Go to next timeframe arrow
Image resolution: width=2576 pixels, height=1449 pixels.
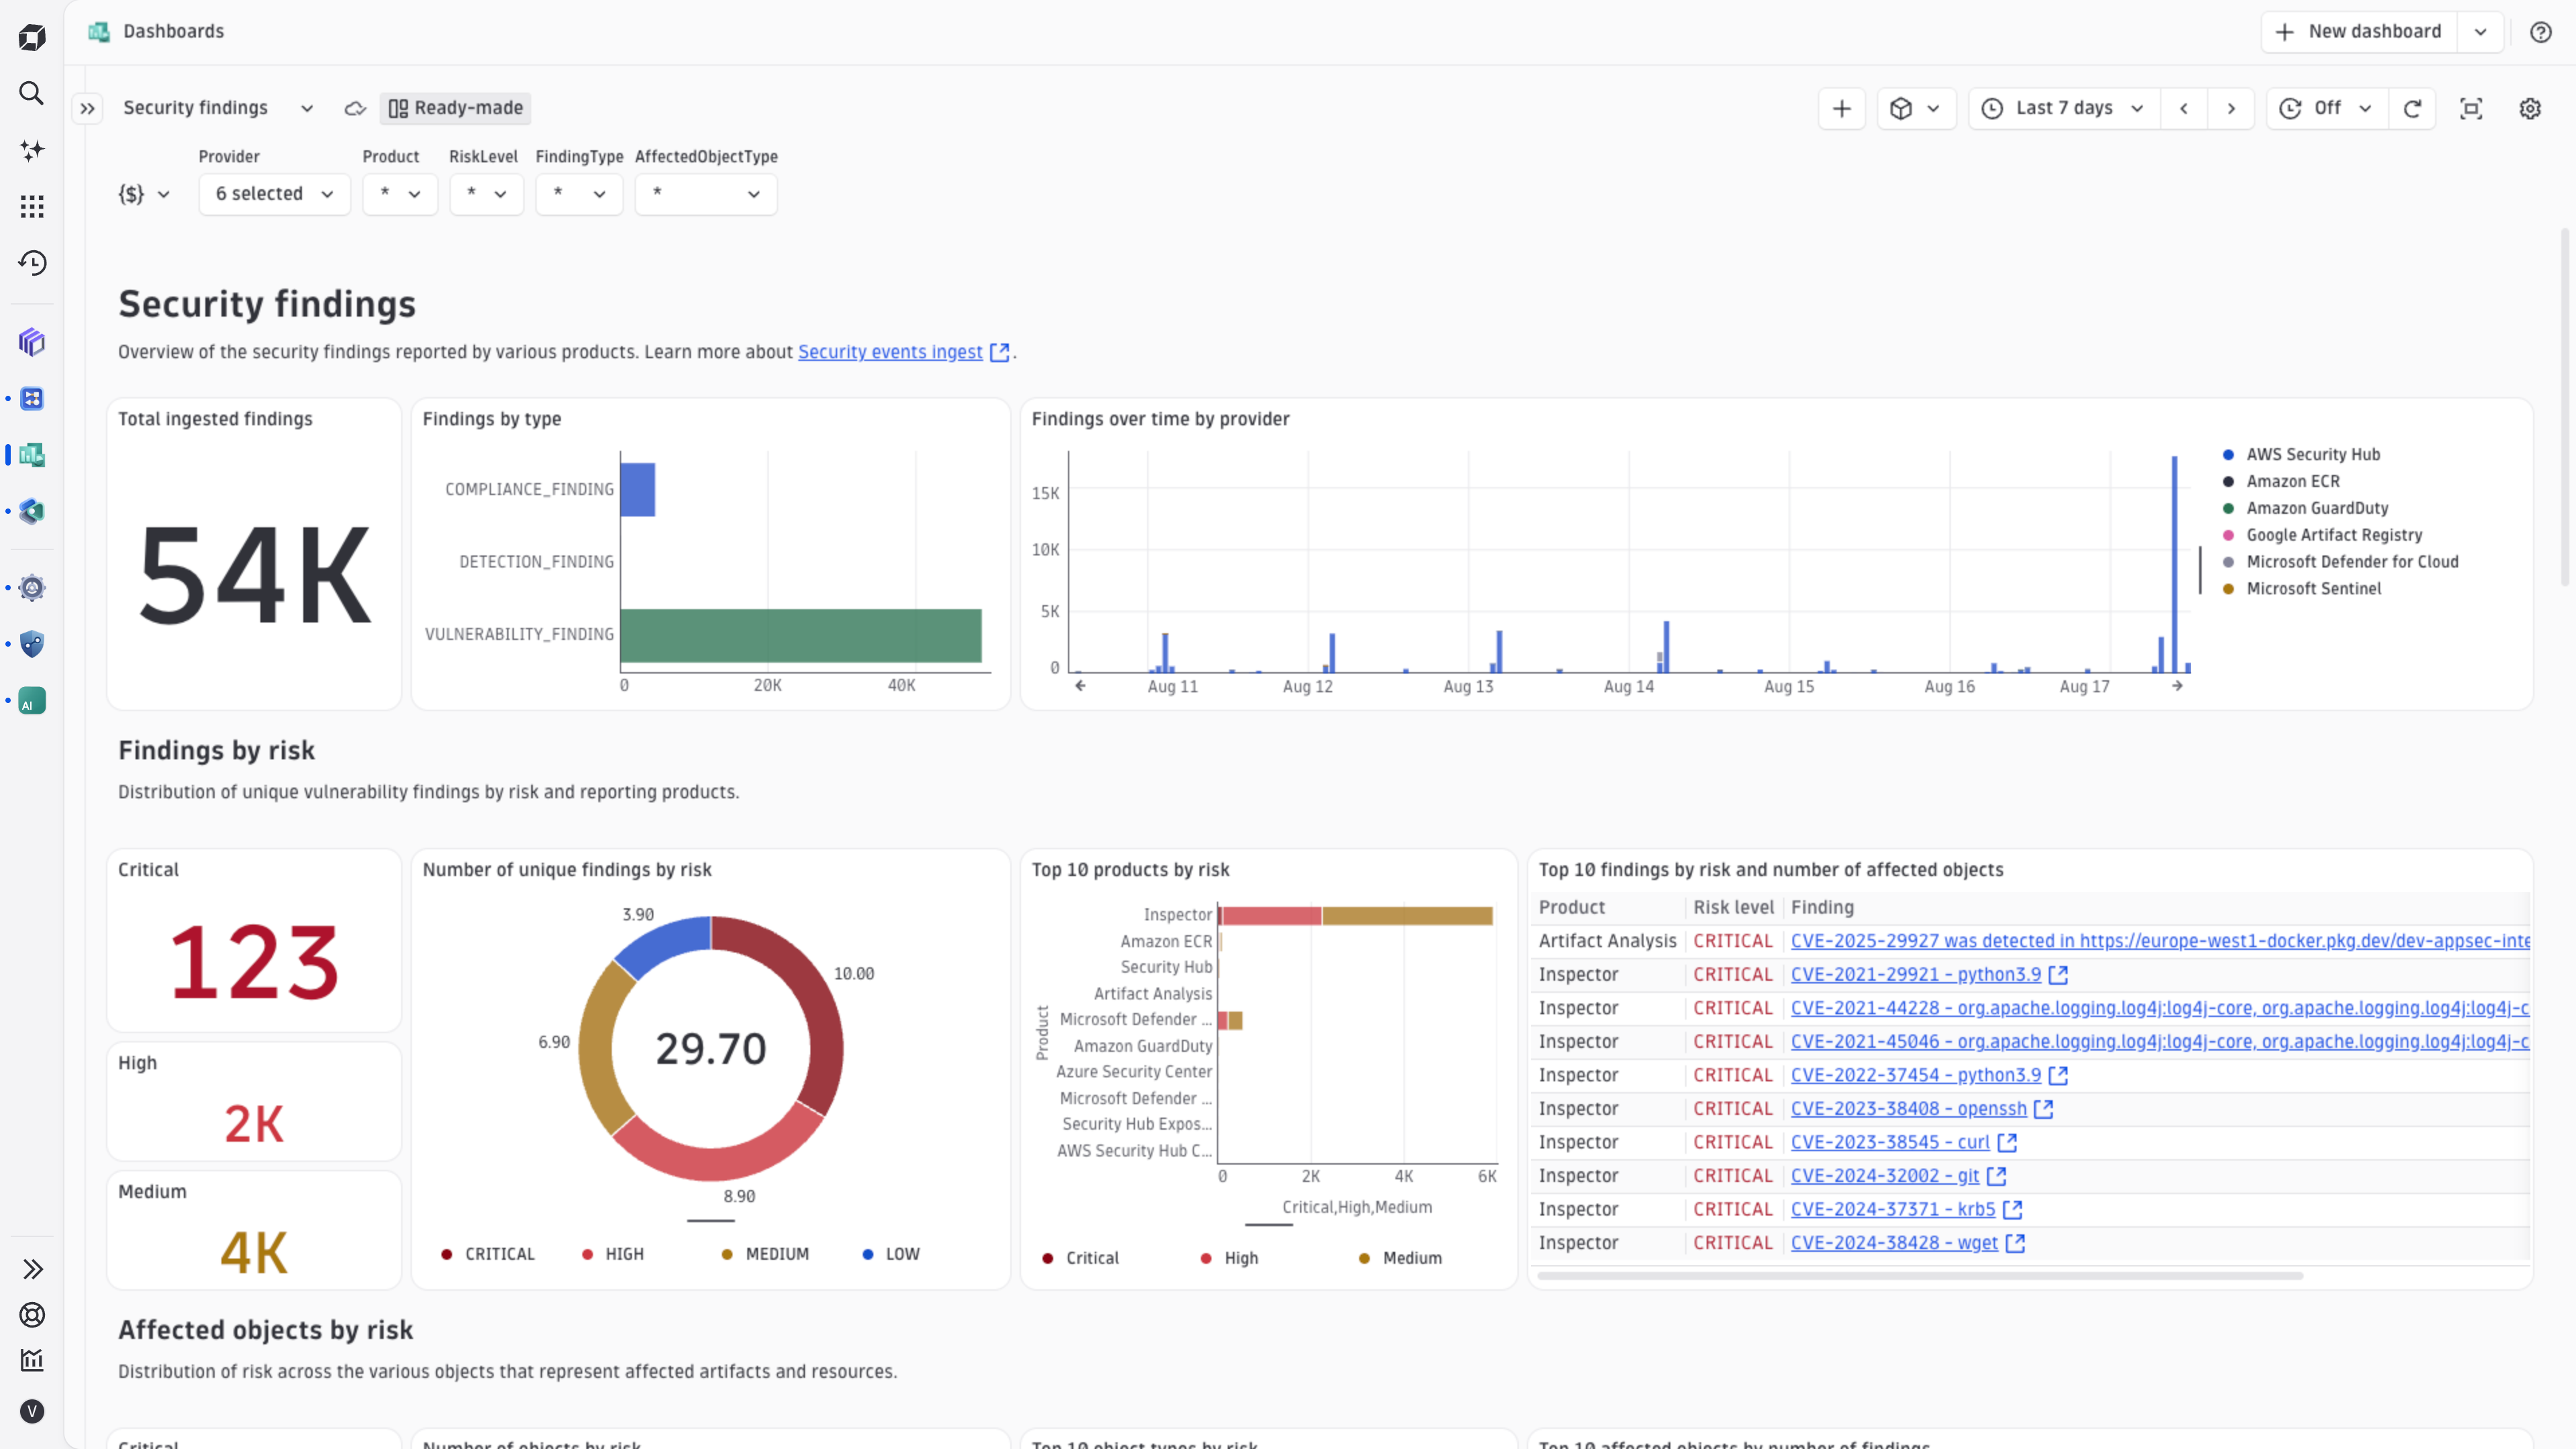point(2231,108)
